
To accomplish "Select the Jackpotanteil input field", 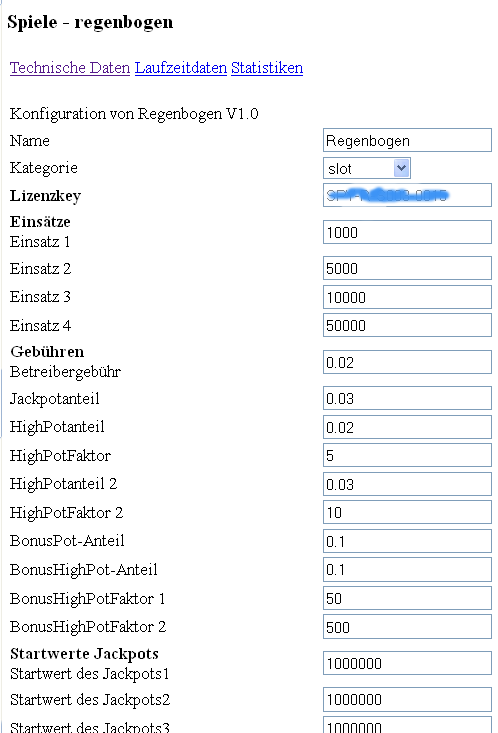I will [x=407, y=398].
